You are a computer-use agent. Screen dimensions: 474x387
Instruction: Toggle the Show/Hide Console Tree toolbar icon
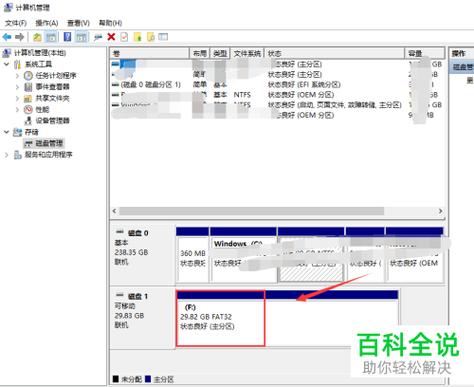tap(51, 37)
